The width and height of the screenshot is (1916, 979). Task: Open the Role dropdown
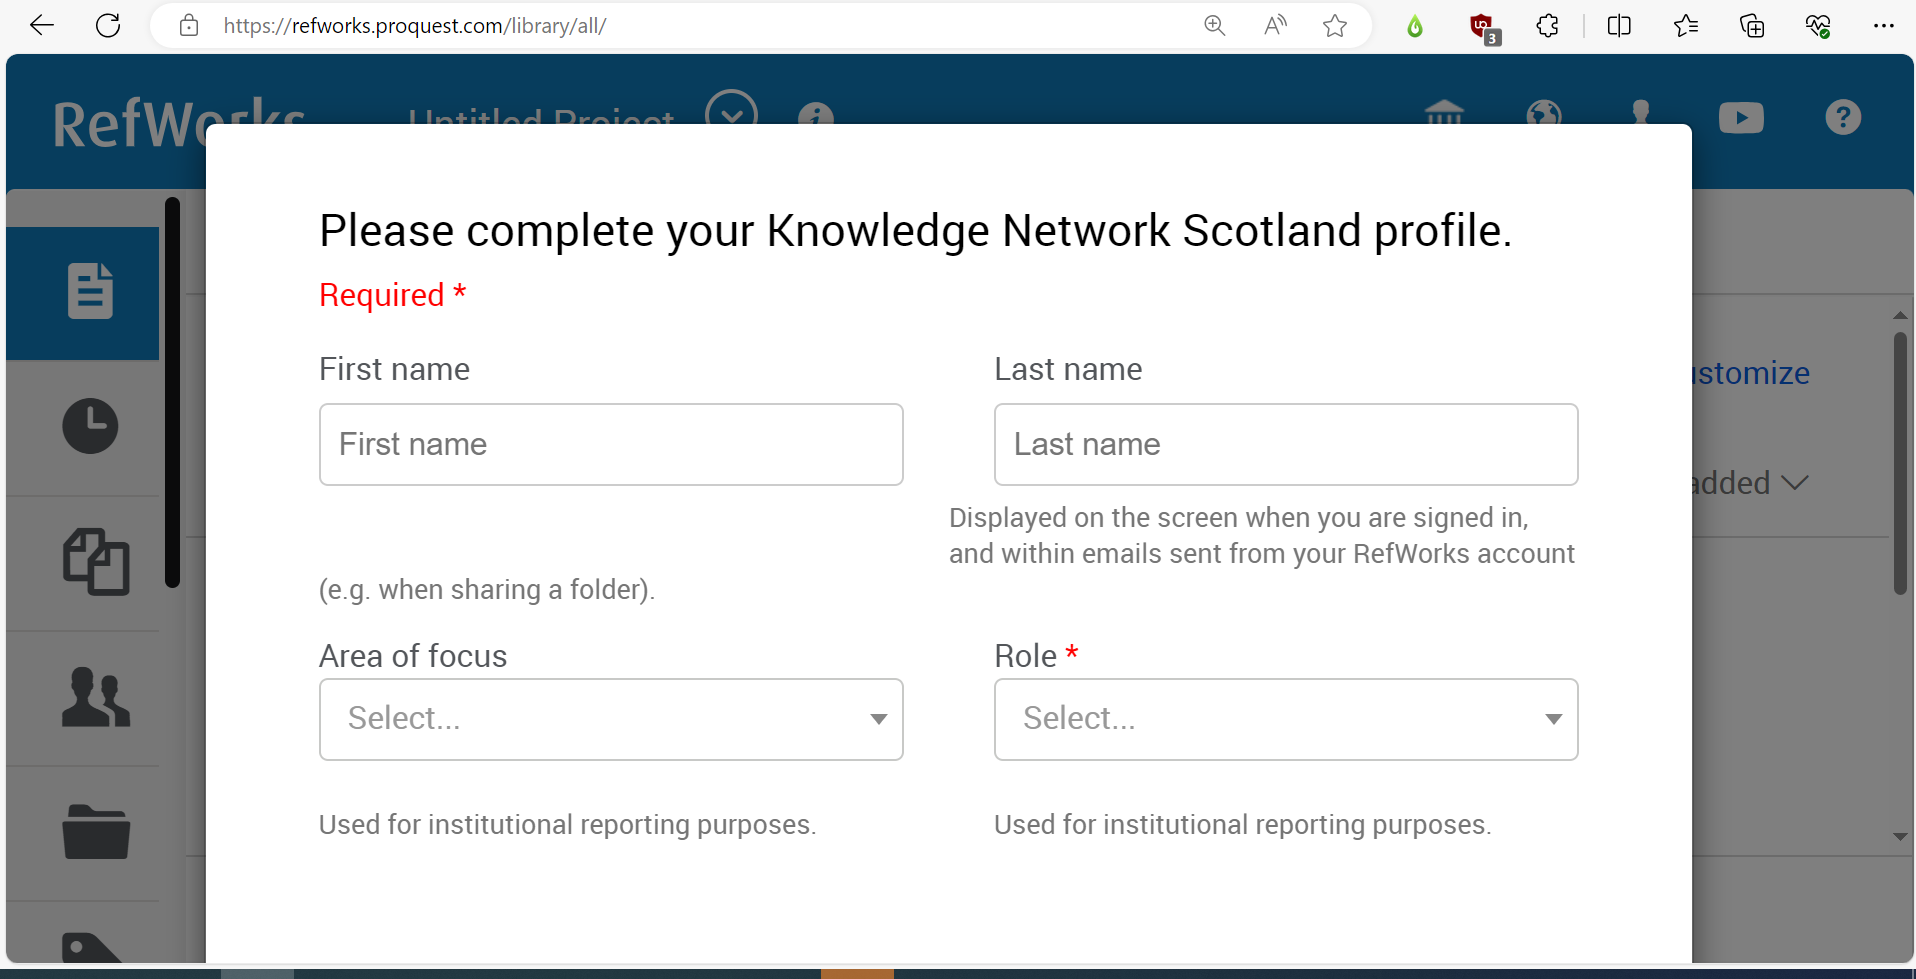pos(1286,720)
